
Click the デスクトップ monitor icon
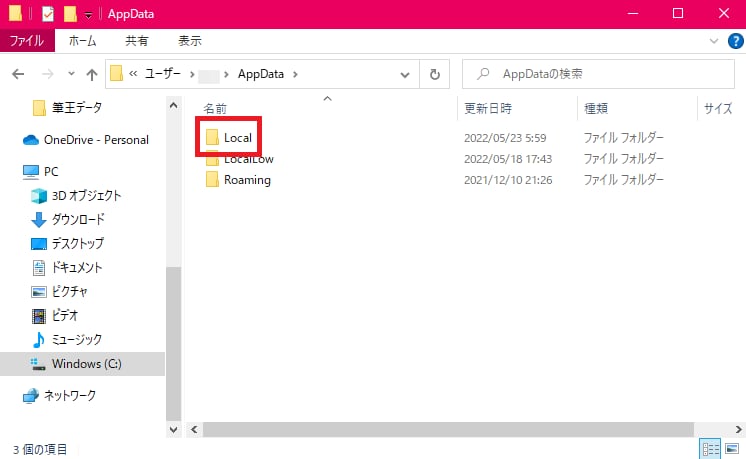pyautogui.click(x=39, y=244)
